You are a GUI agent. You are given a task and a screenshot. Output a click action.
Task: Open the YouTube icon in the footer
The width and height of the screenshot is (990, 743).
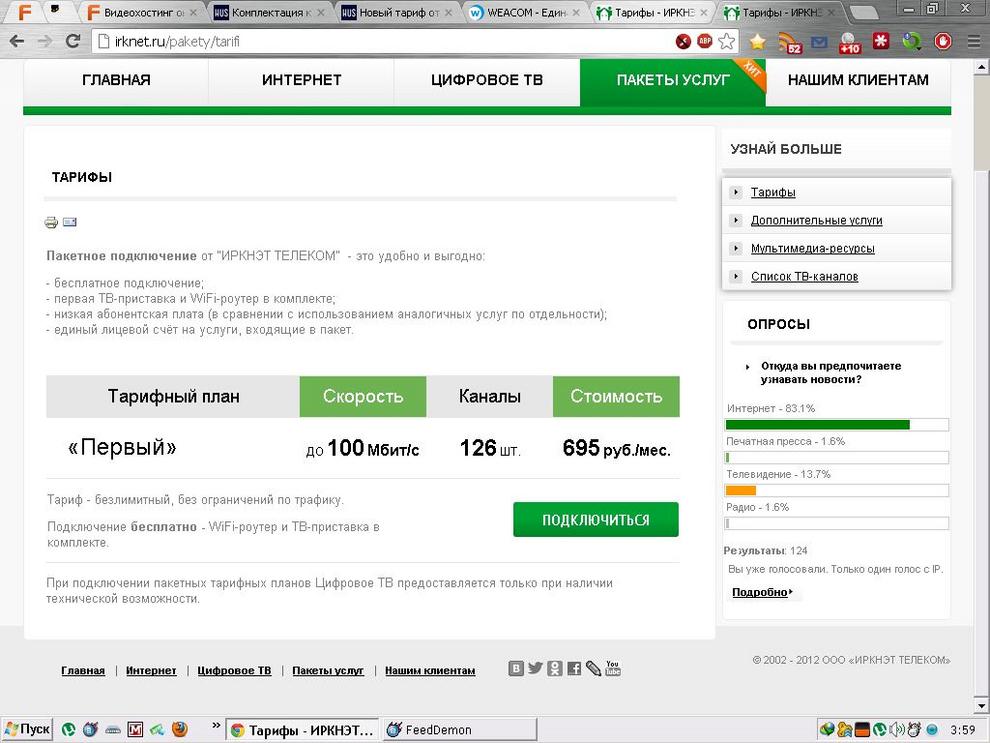pos(612,668)
